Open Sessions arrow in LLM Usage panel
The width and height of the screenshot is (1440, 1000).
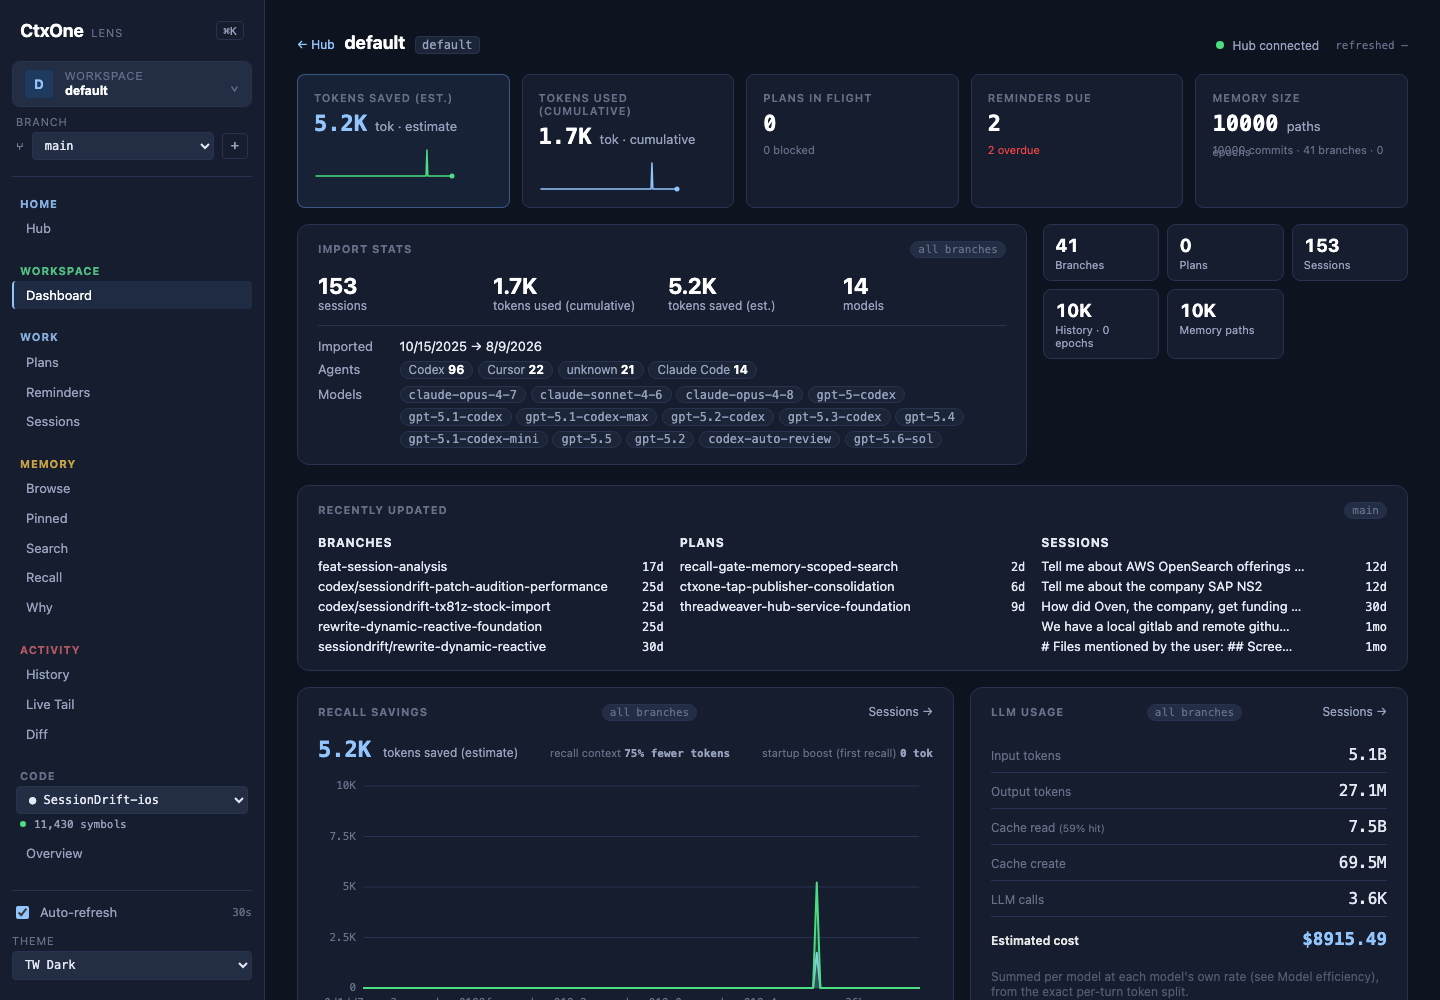[1354, 712]
